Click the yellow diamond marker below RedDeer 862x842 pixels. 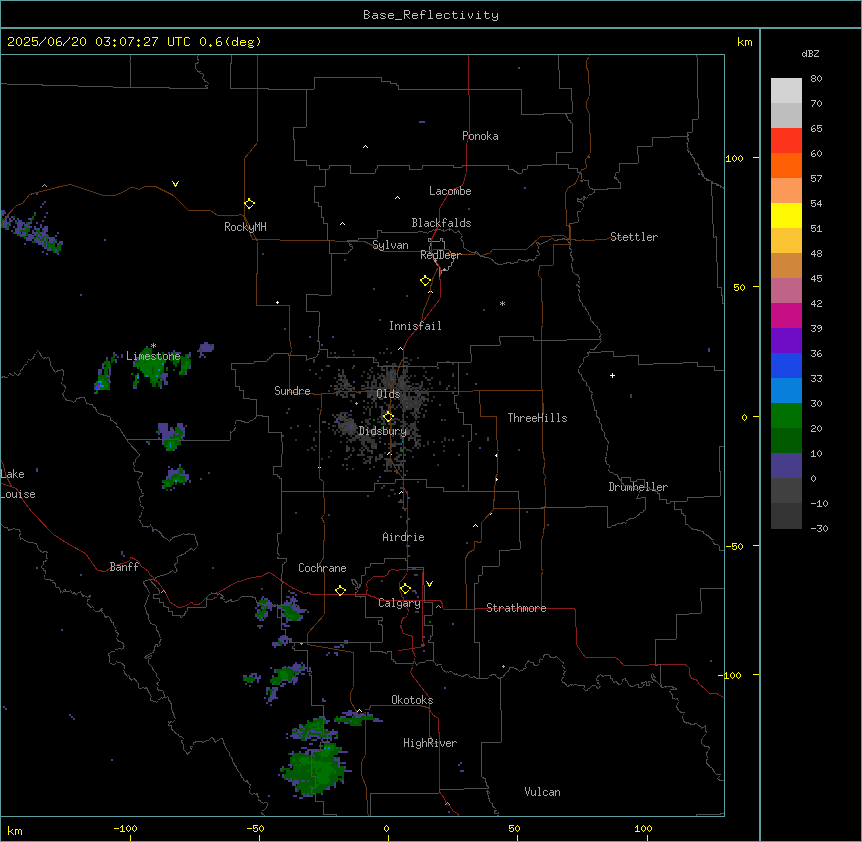(425, 281)
